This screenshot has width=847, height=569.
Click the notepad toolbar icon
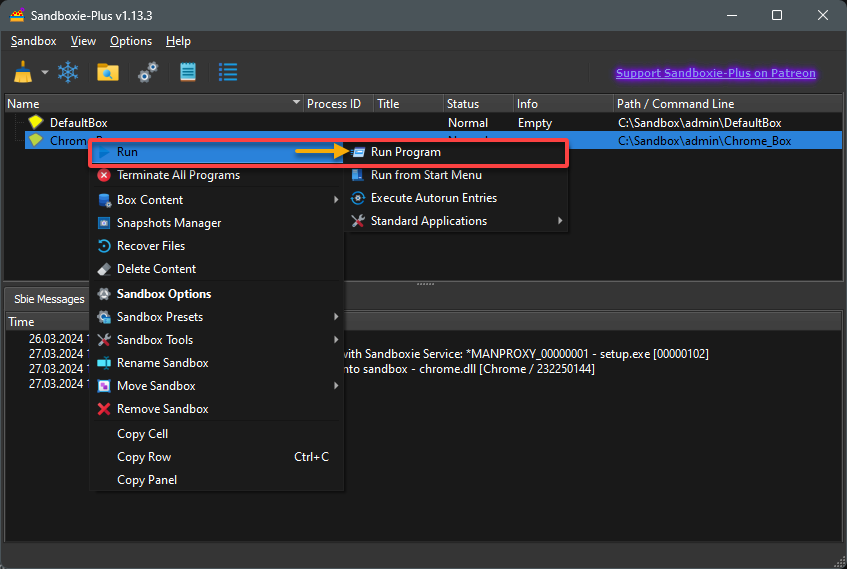187,72
